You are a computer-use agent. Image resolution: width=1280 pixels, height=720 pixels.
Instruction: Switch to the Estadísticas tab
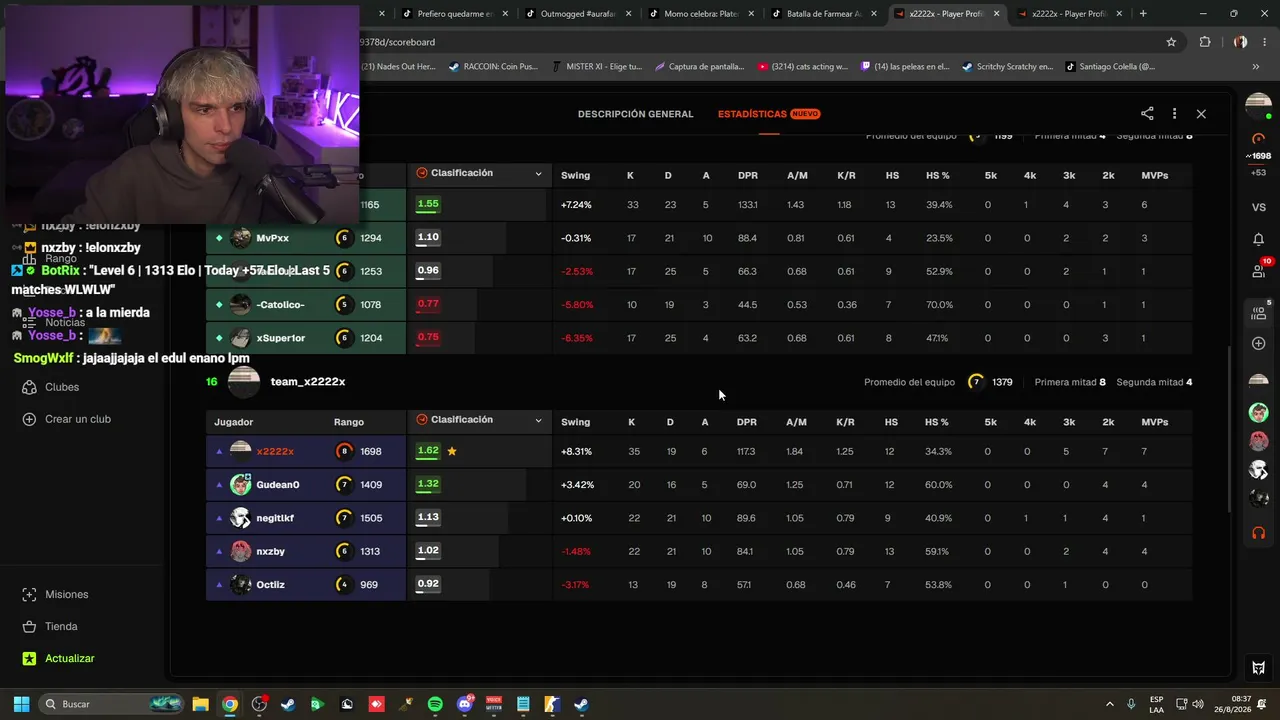click(x=768, y=114)
